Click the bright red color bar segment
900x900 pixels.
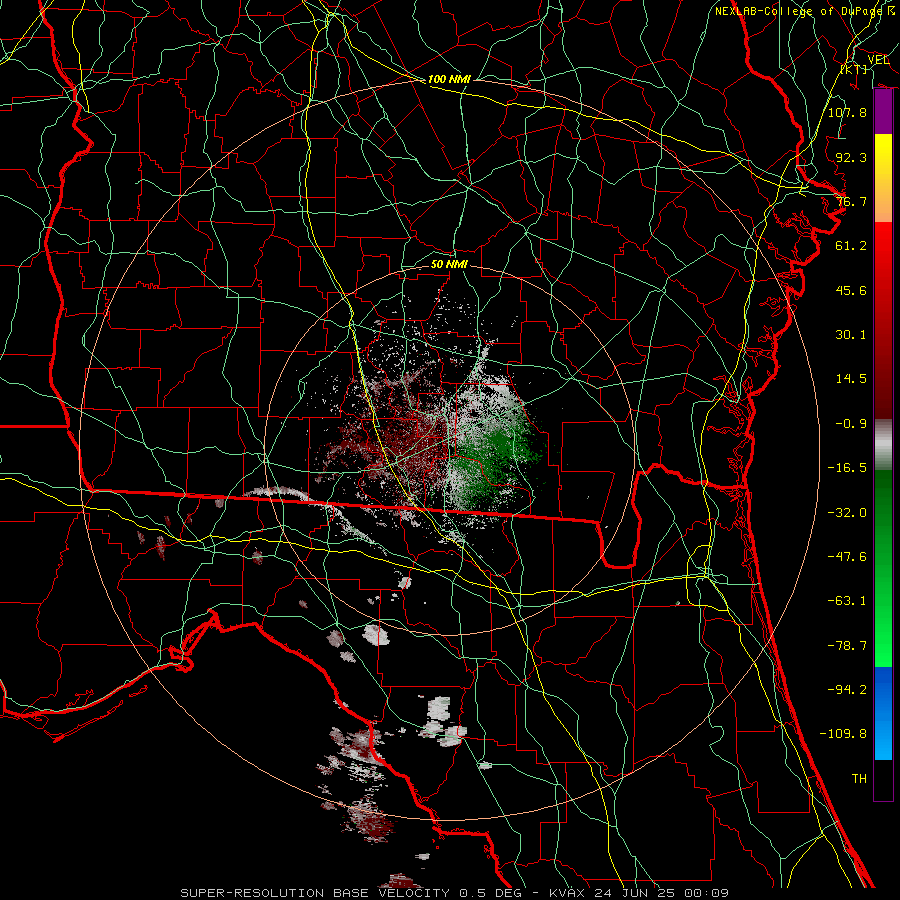point(883,321)
